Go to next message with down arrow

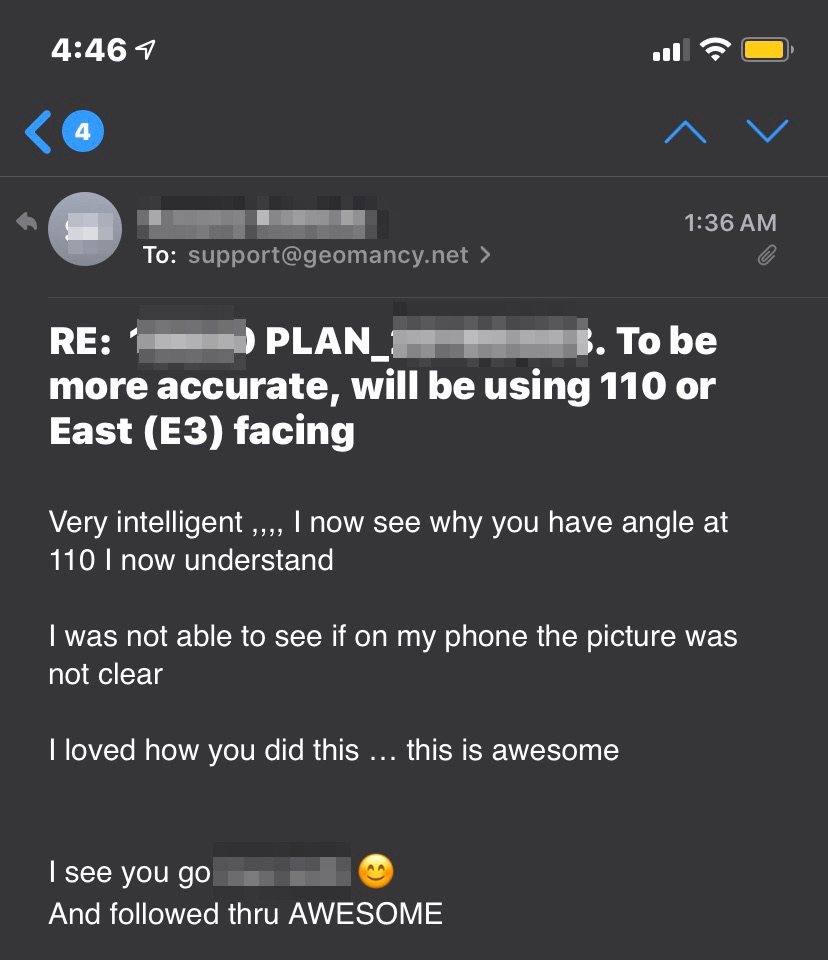point(767,131)
